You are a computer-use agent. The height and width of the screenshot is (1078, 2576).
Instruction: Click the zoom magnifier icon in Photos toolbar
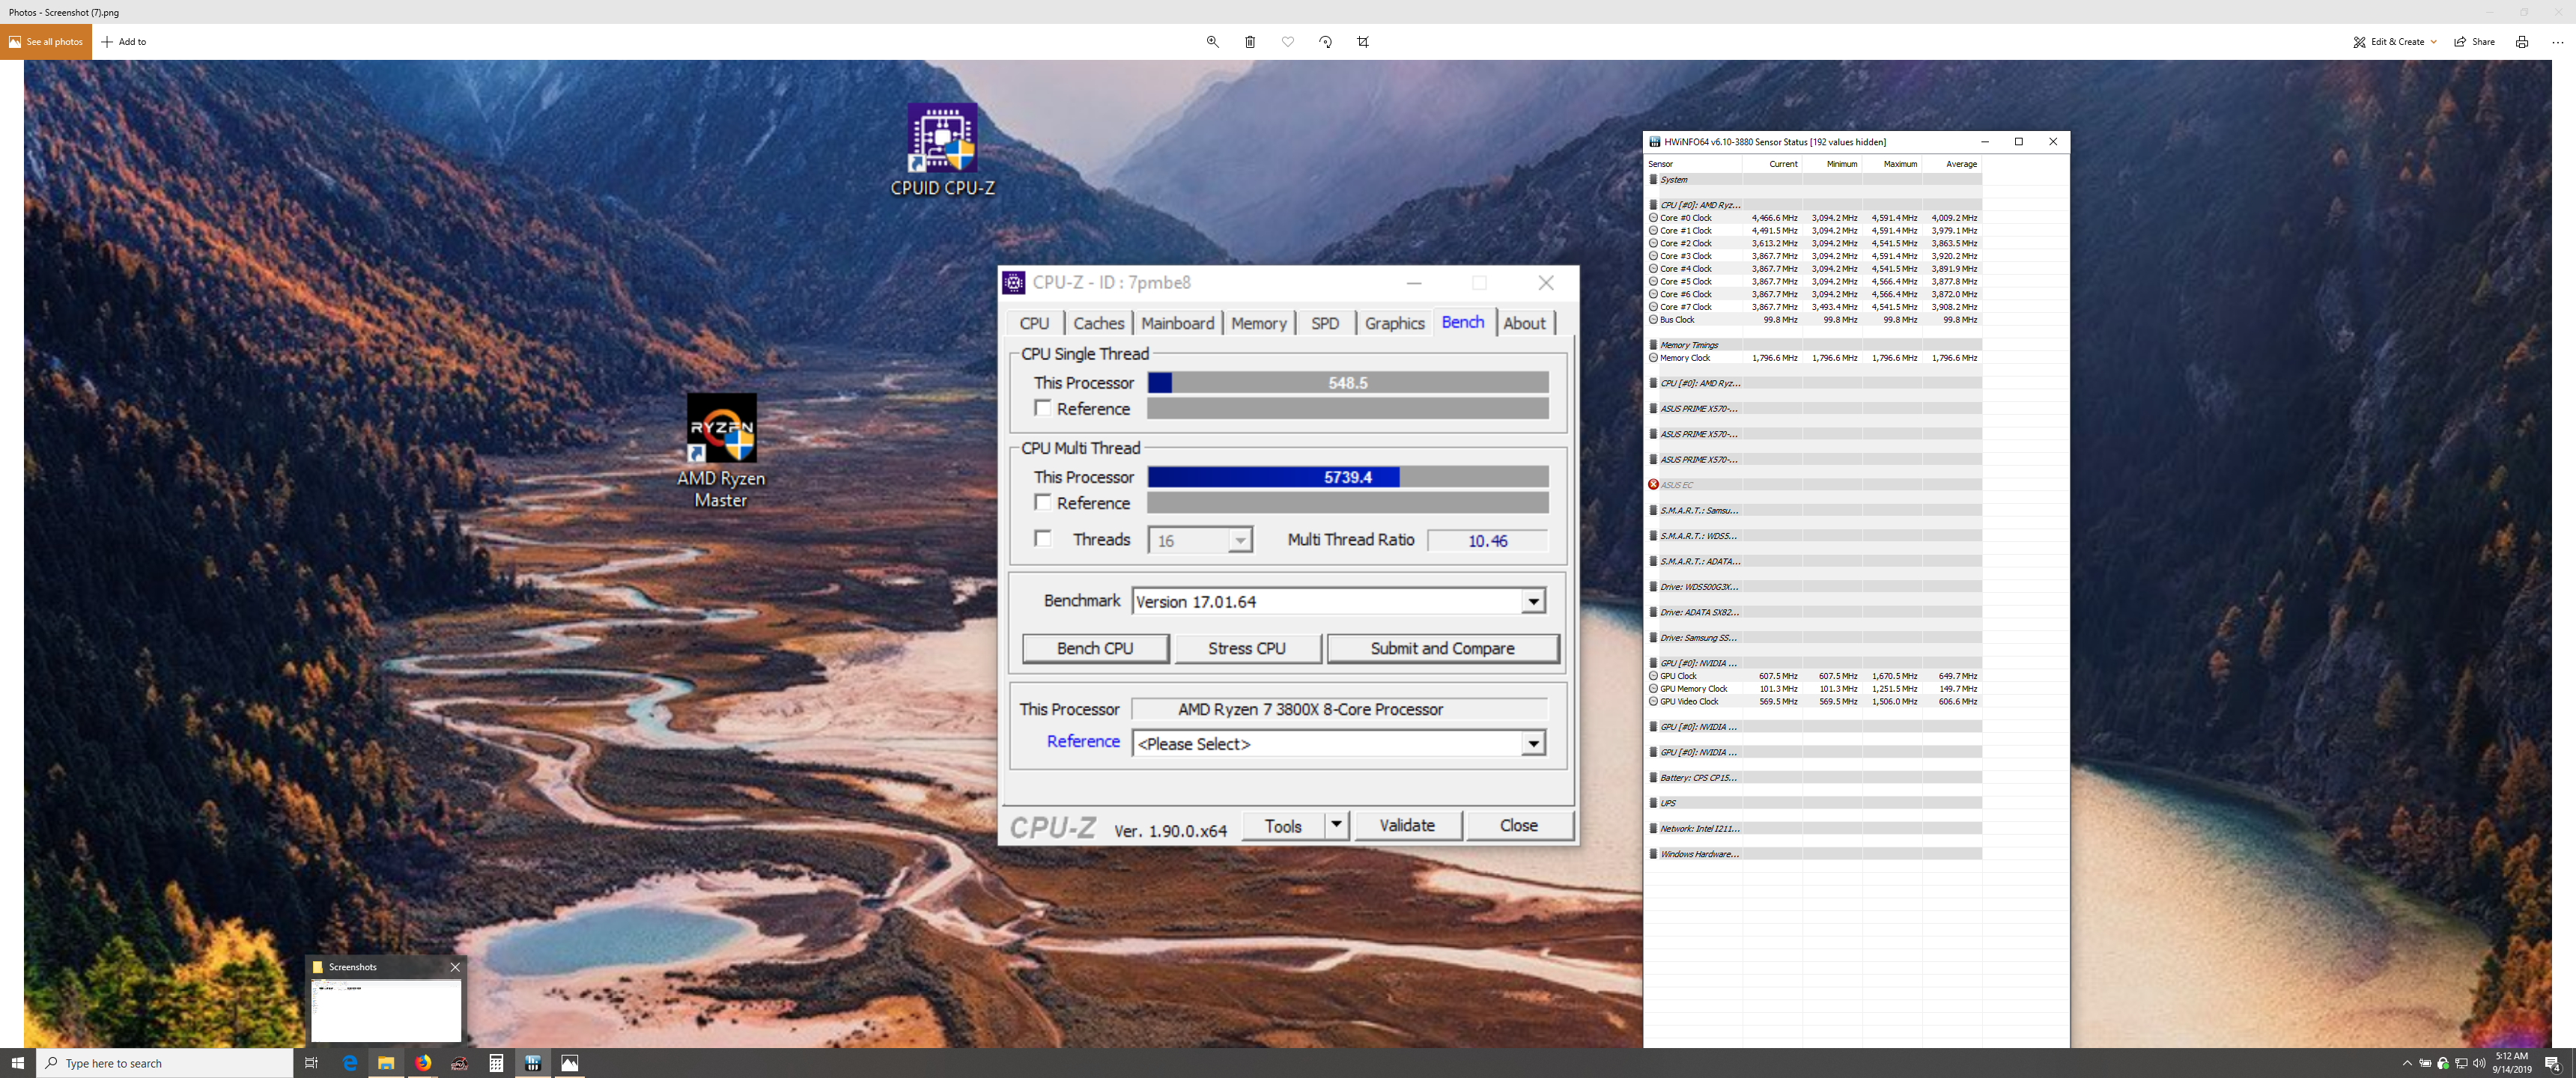pos(1212,42)
